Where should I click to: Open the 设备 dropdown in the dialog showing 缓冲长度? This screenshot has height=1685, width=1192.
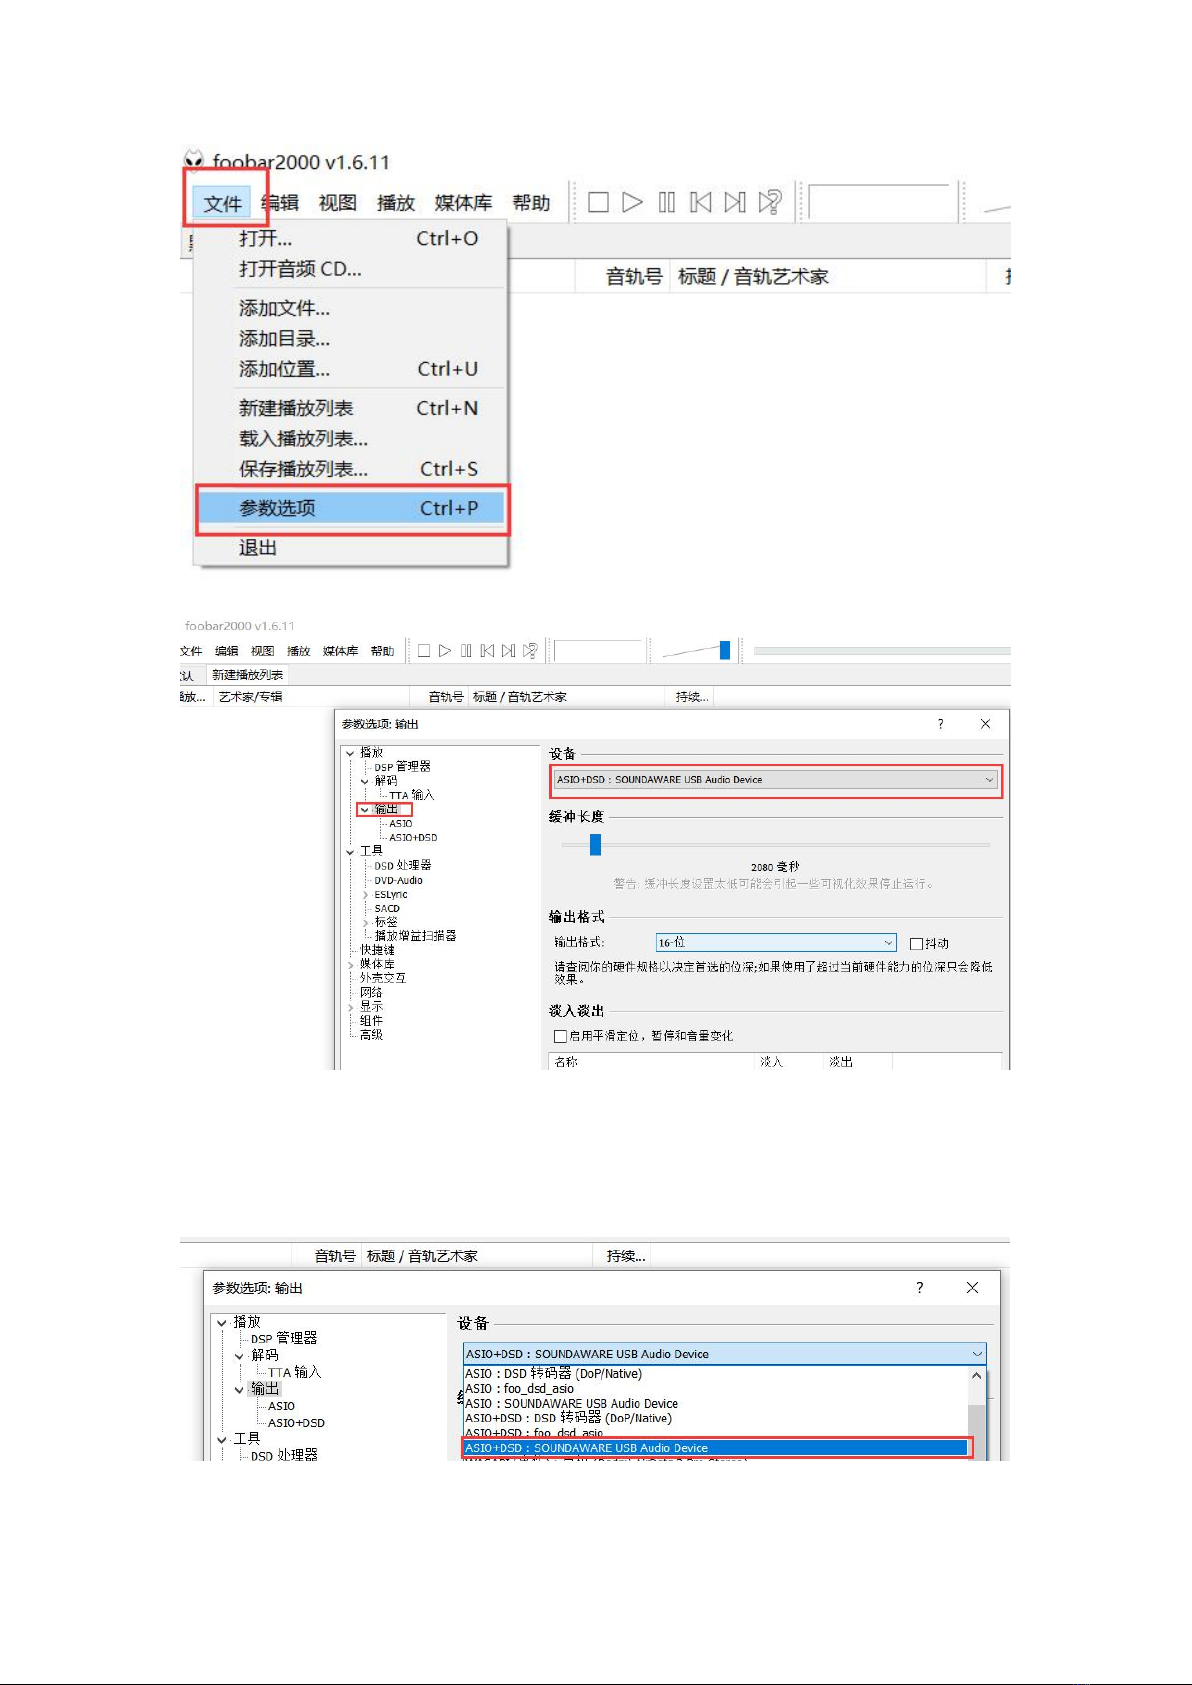[775, 780]
